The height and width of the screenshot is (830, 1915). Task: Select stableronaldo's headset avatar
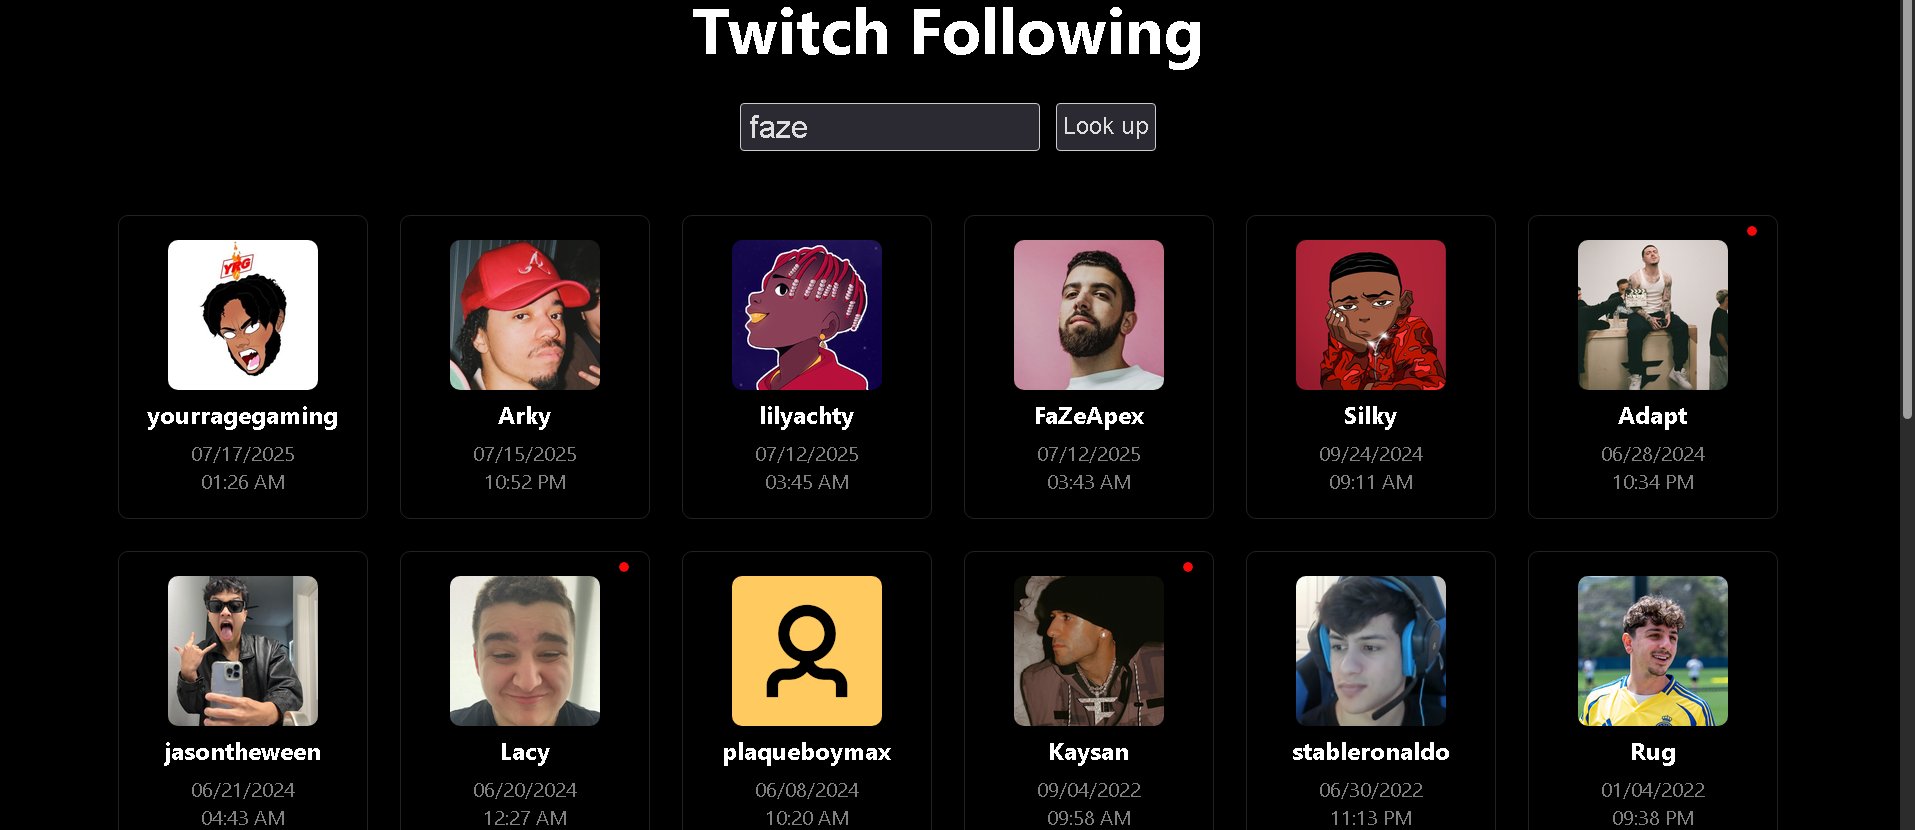(1371, 651)
